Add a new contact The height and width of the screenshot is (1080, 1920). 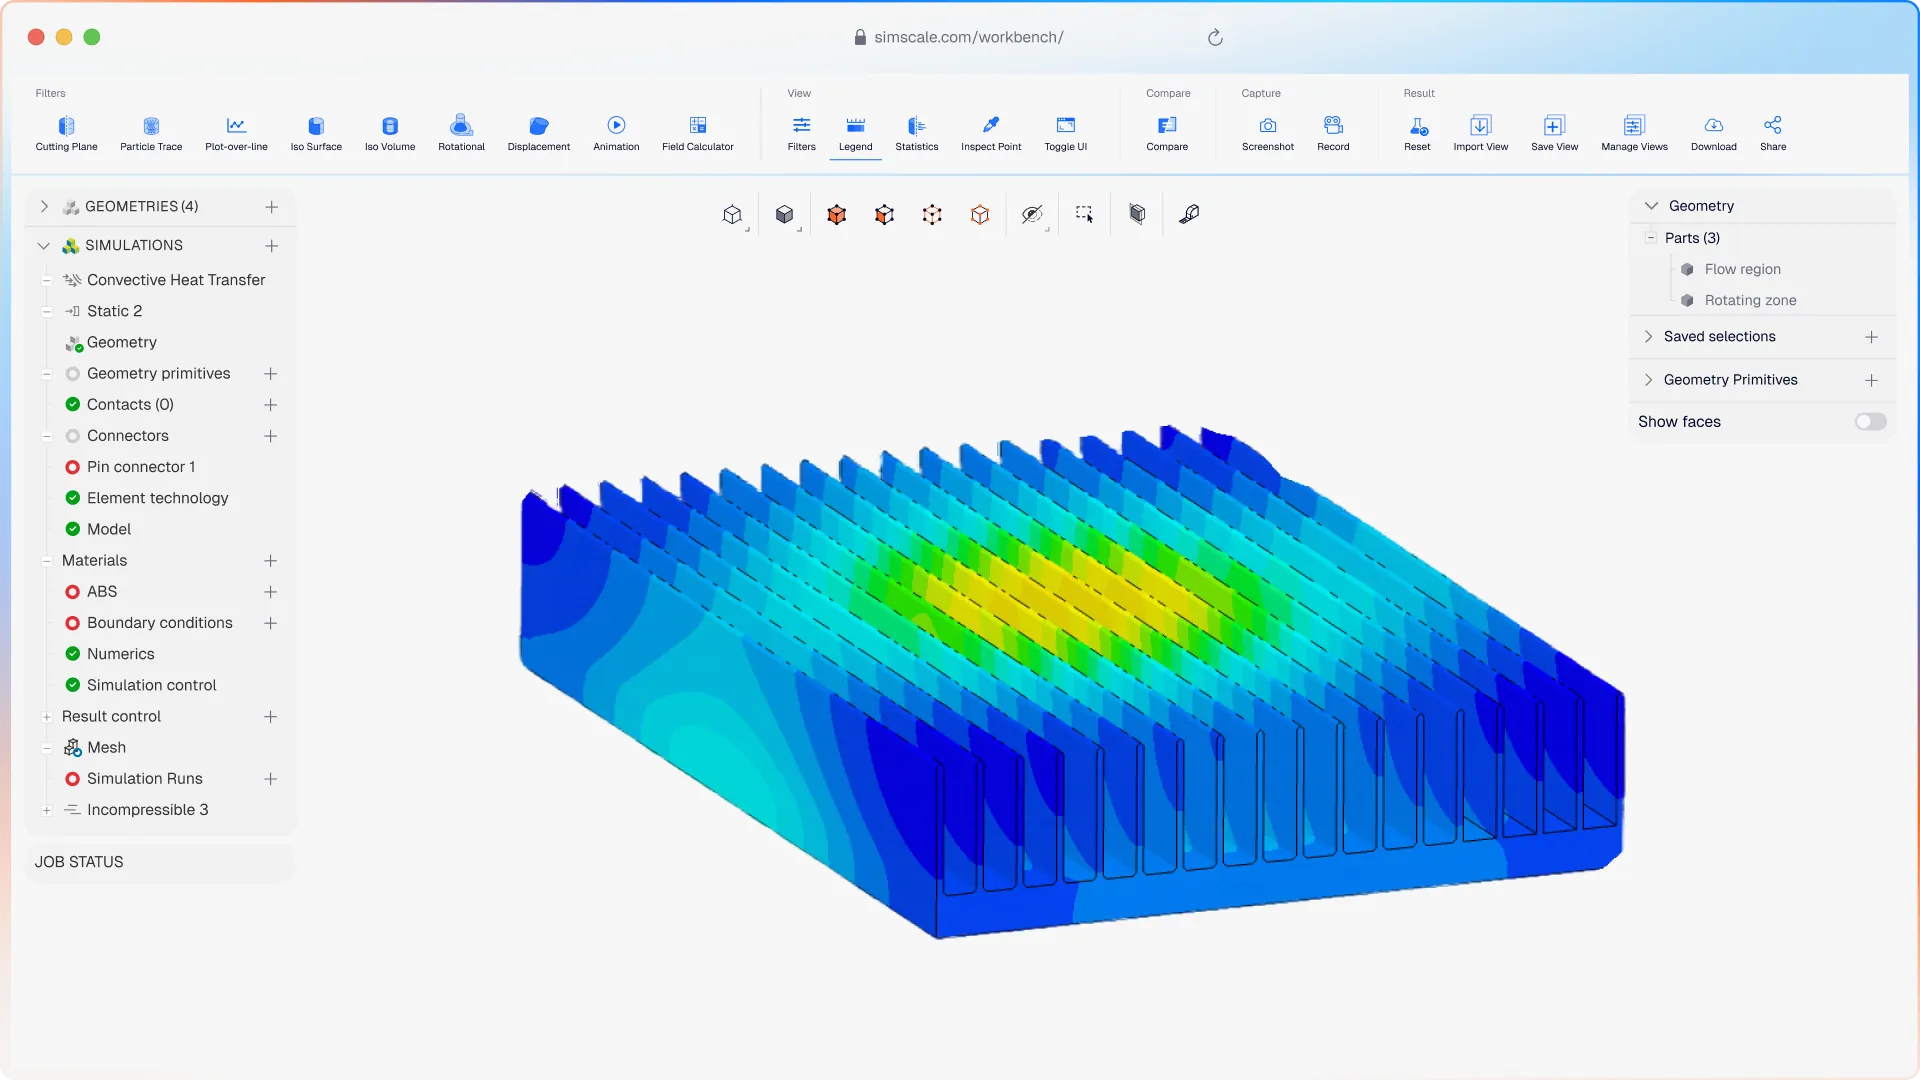coord(270,405)
